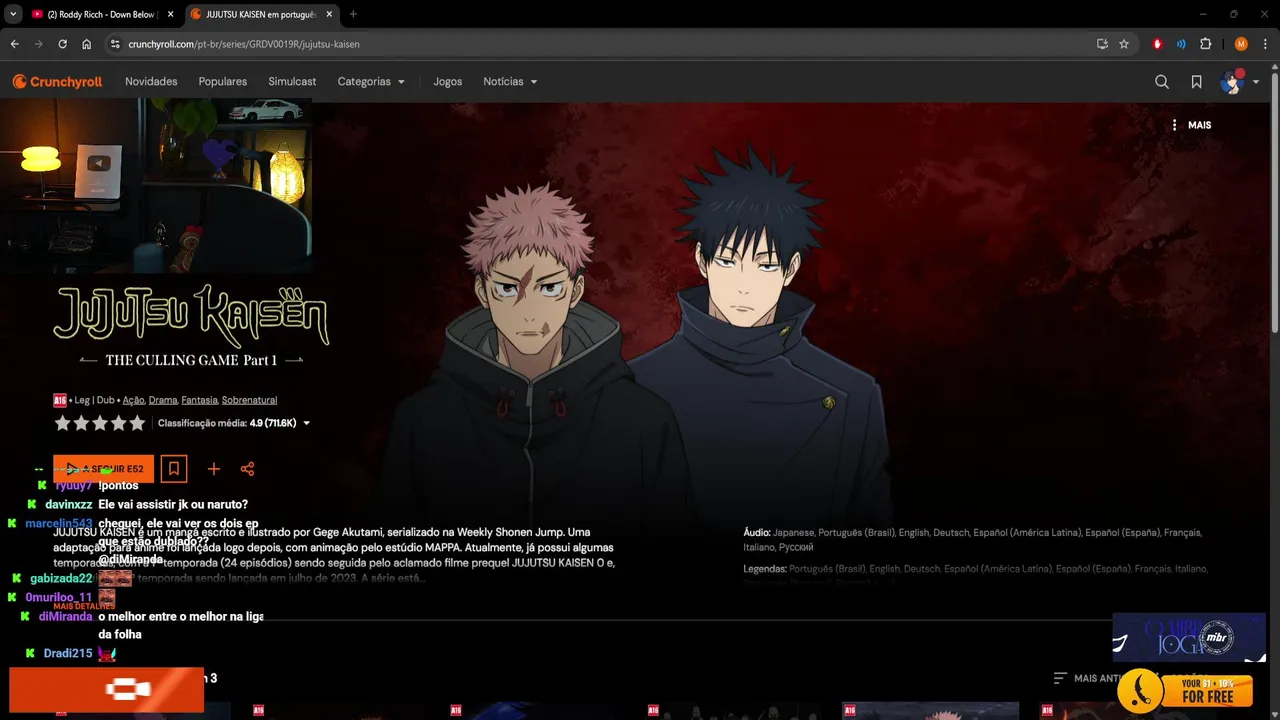Expand the profile menu arrow
This screenshot has height=720, width=1280.
point(1256,82)
